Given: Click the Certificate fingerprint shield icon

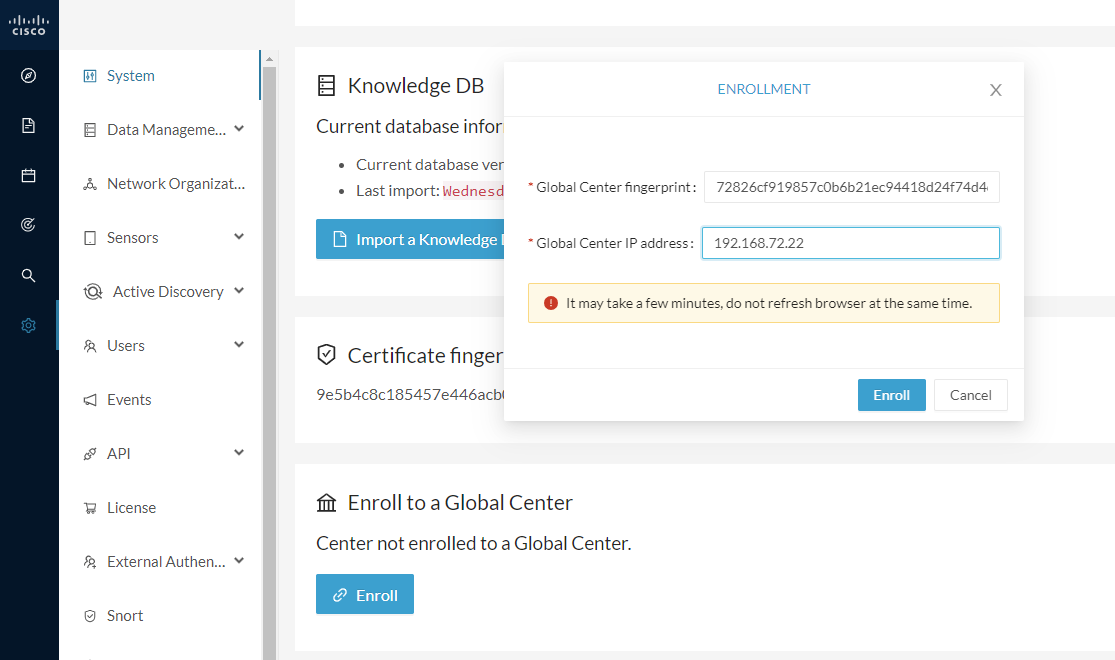Looking at the screenshot, I should [x=326, y=354].
